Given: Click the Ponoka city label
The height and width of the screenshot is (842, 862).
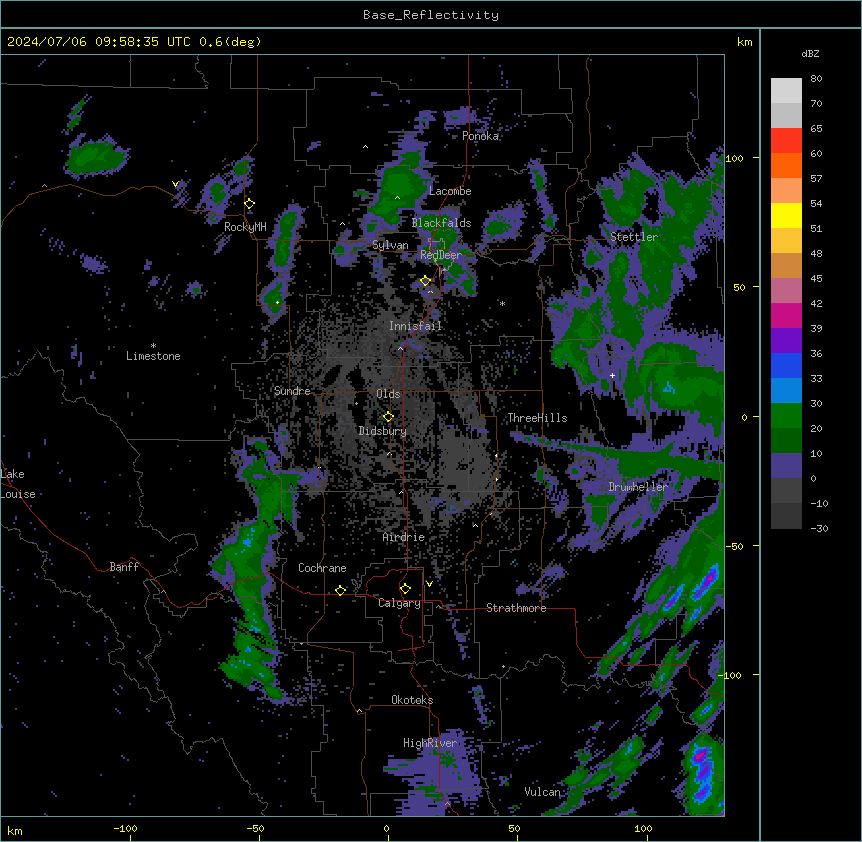Looking at the screenshot, I should [x=480, y=136].
